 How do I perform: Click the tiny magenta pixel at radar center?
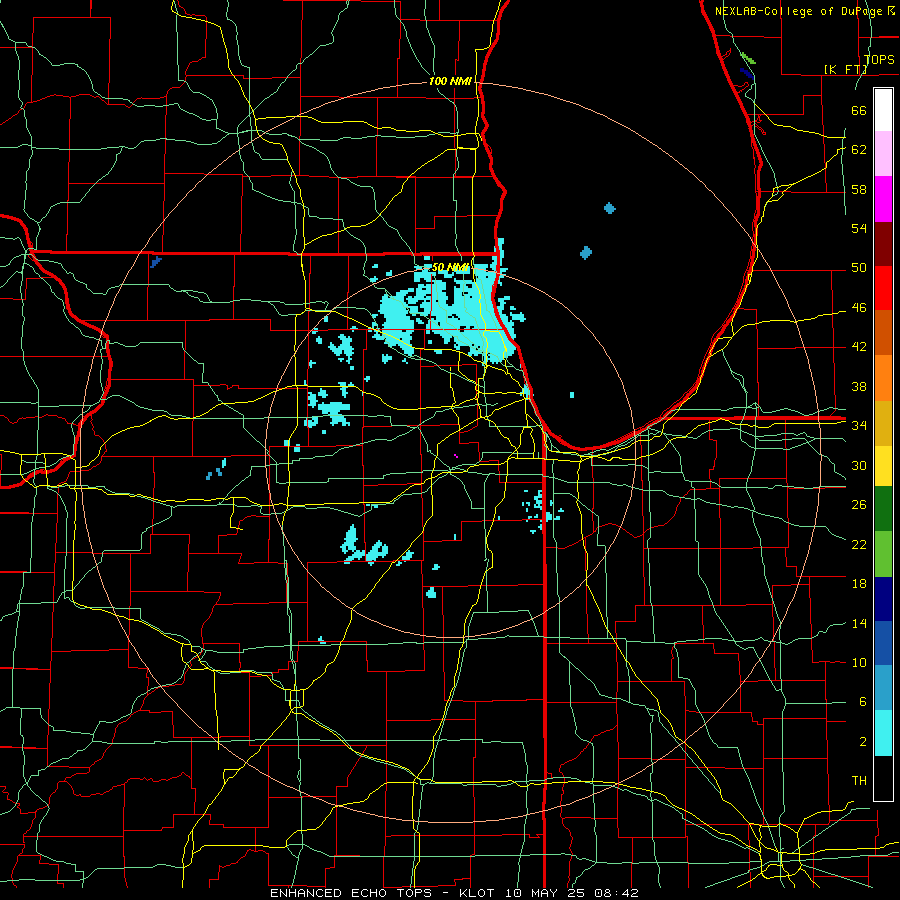[456, 456]
